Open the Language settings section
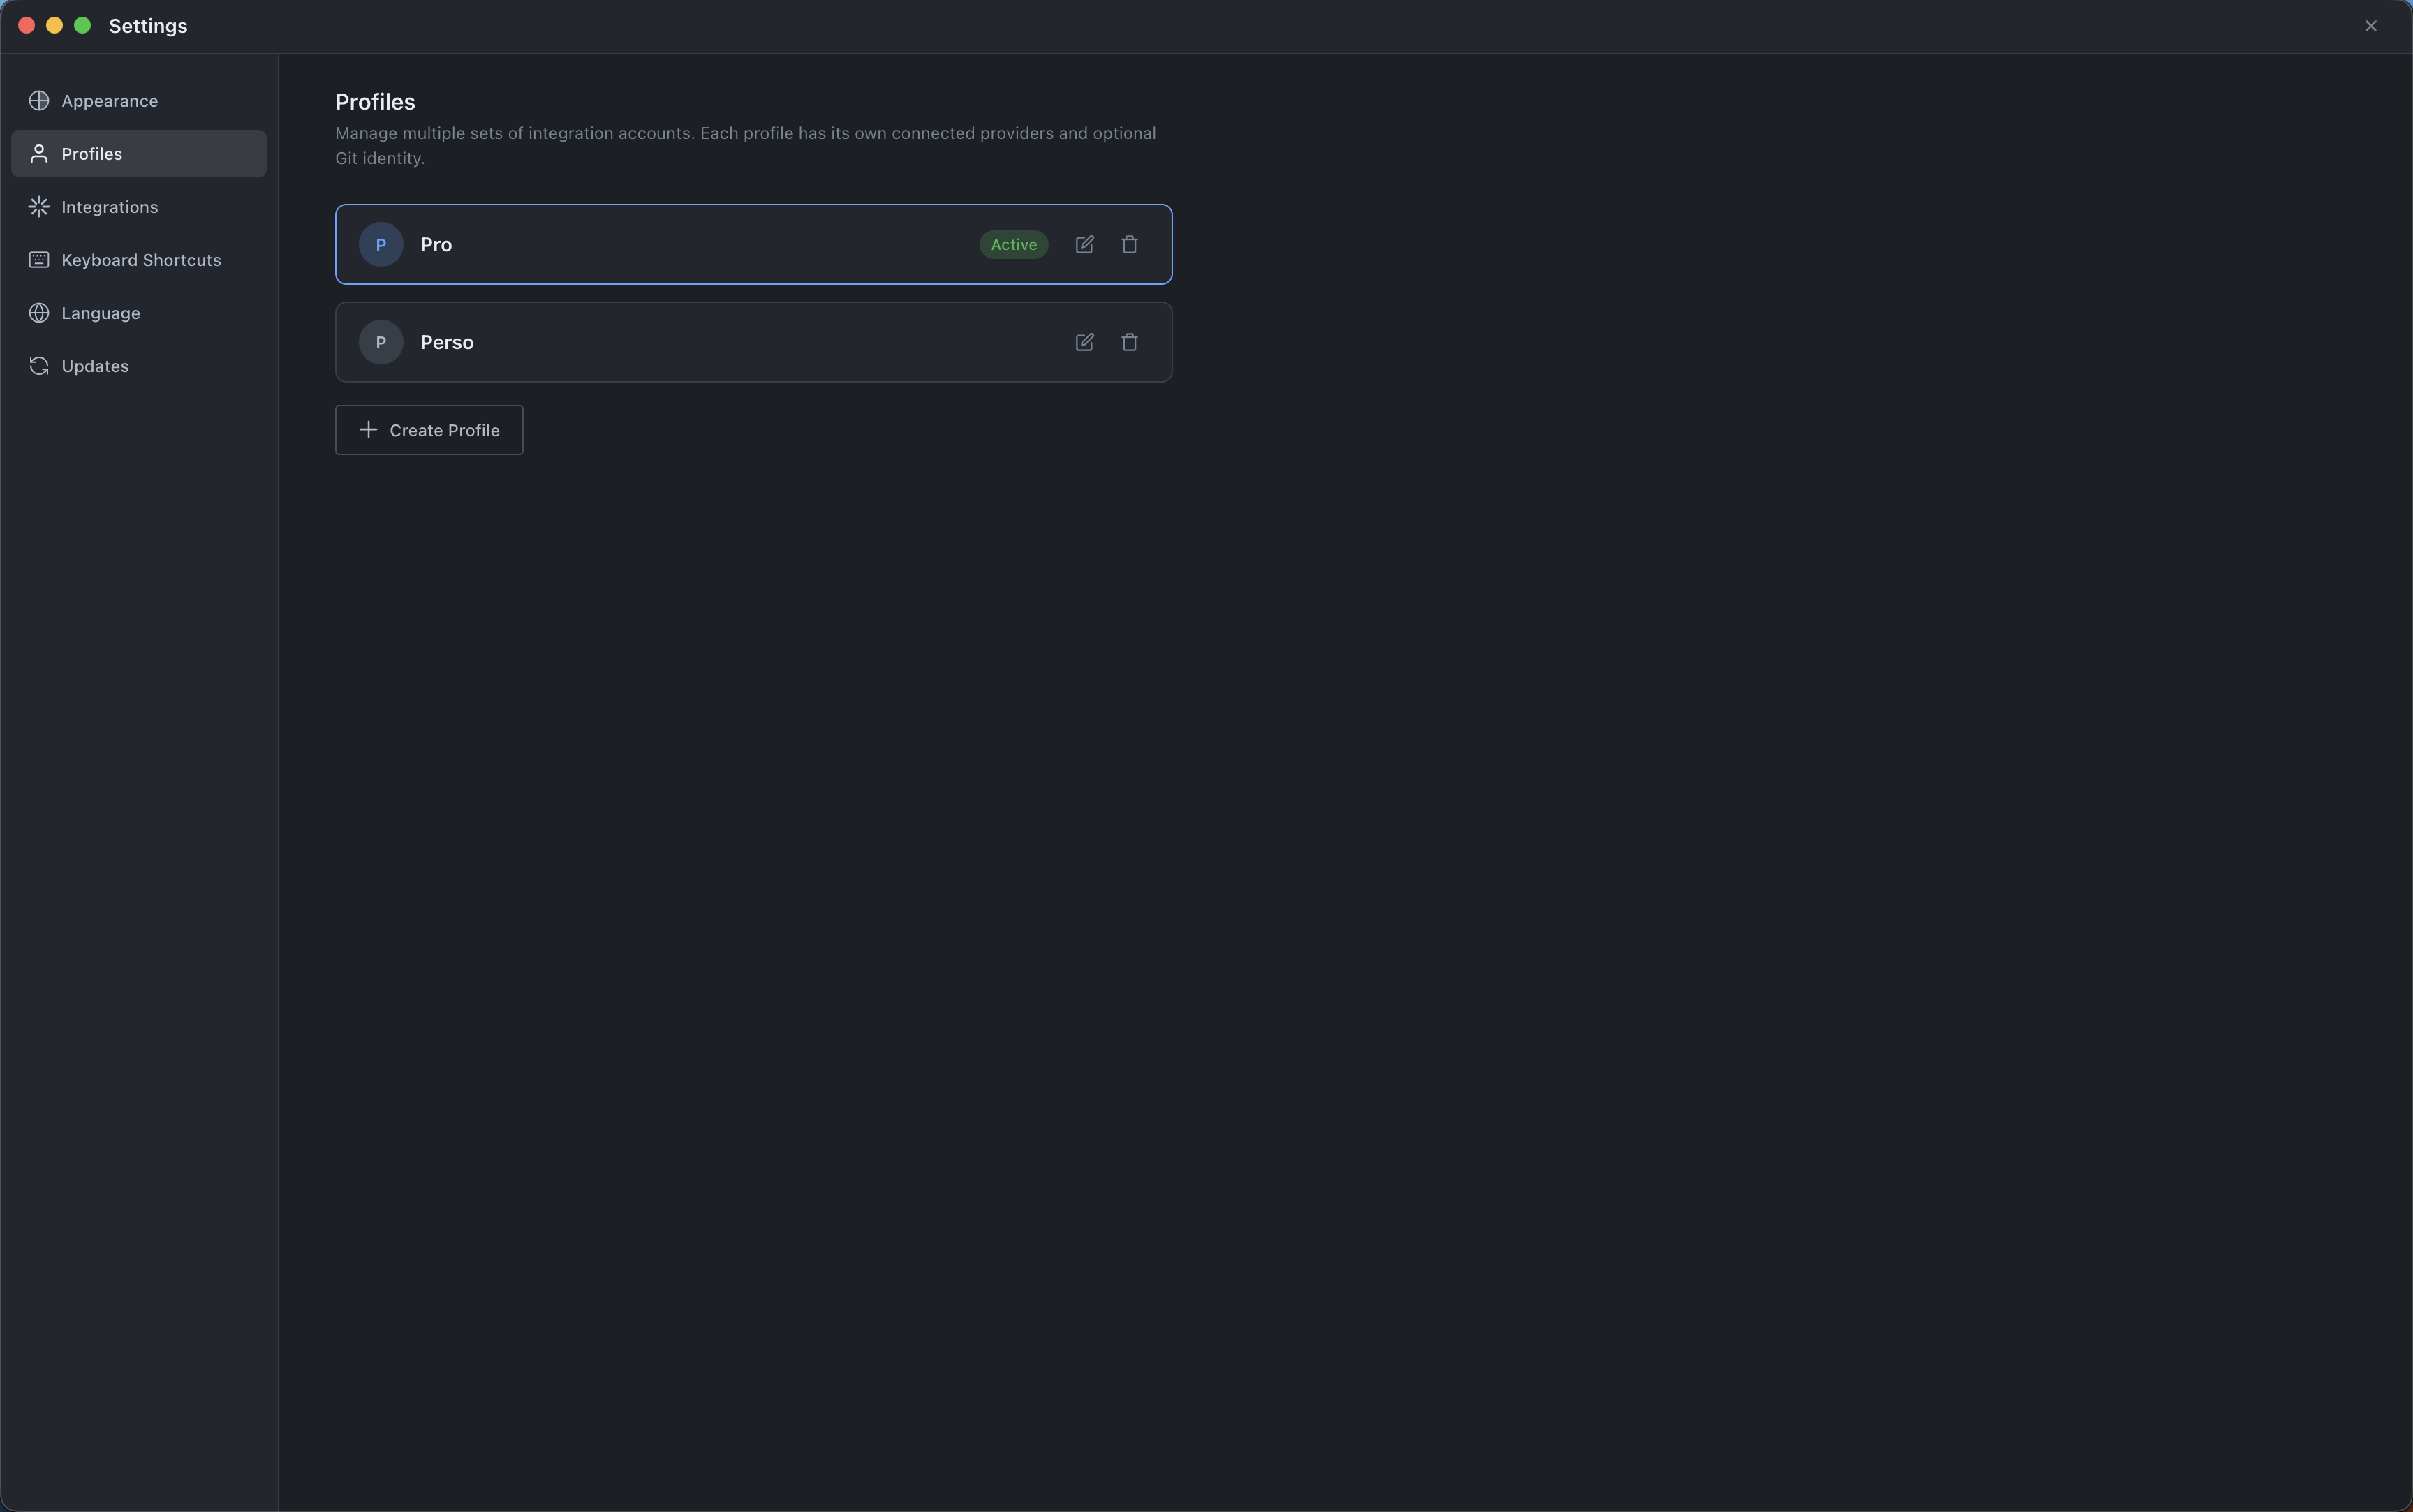2413x1512 pixels. 100,312
